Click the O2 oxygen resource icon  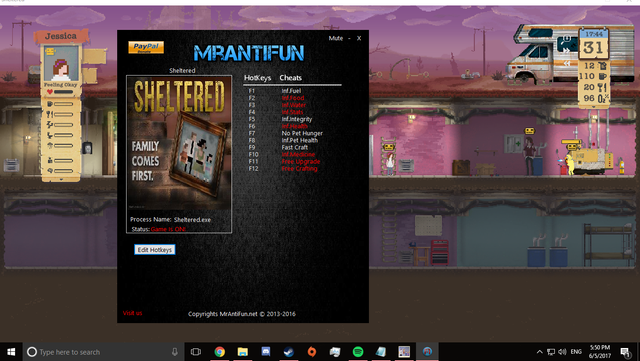tap(603, 98)
